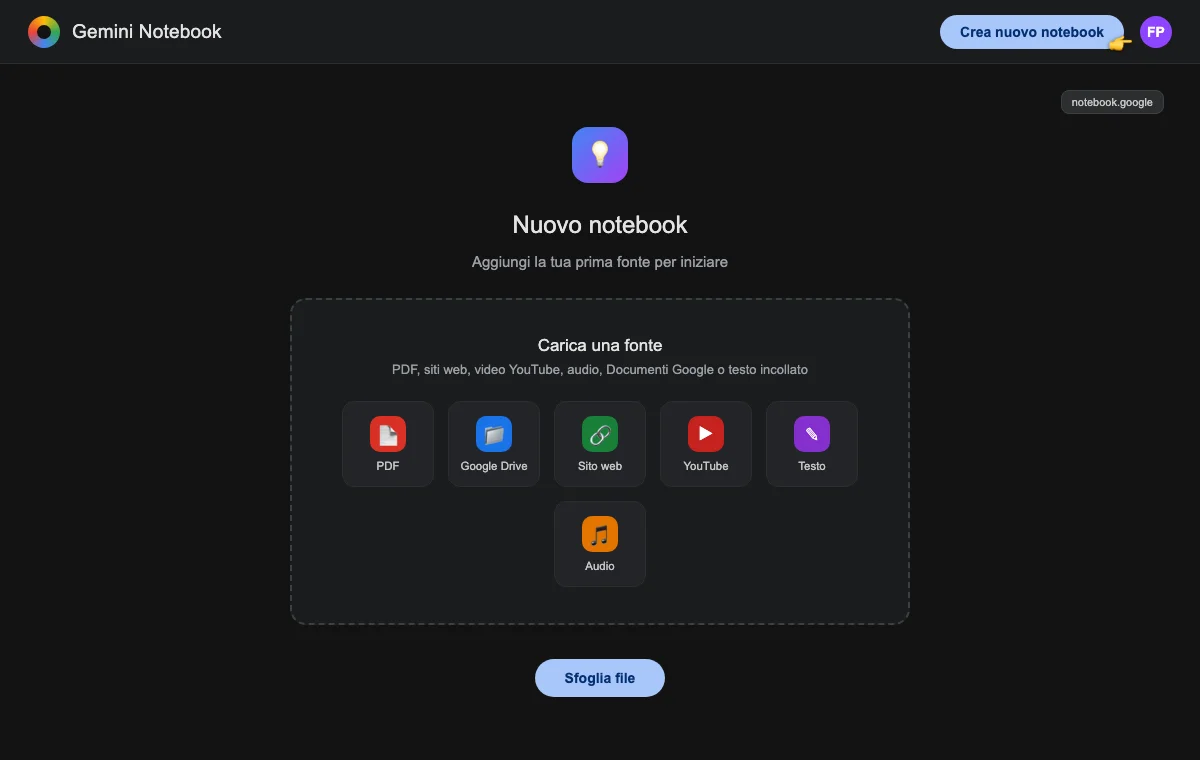Click the Carica una fonte heading

(x=600, y=345)
